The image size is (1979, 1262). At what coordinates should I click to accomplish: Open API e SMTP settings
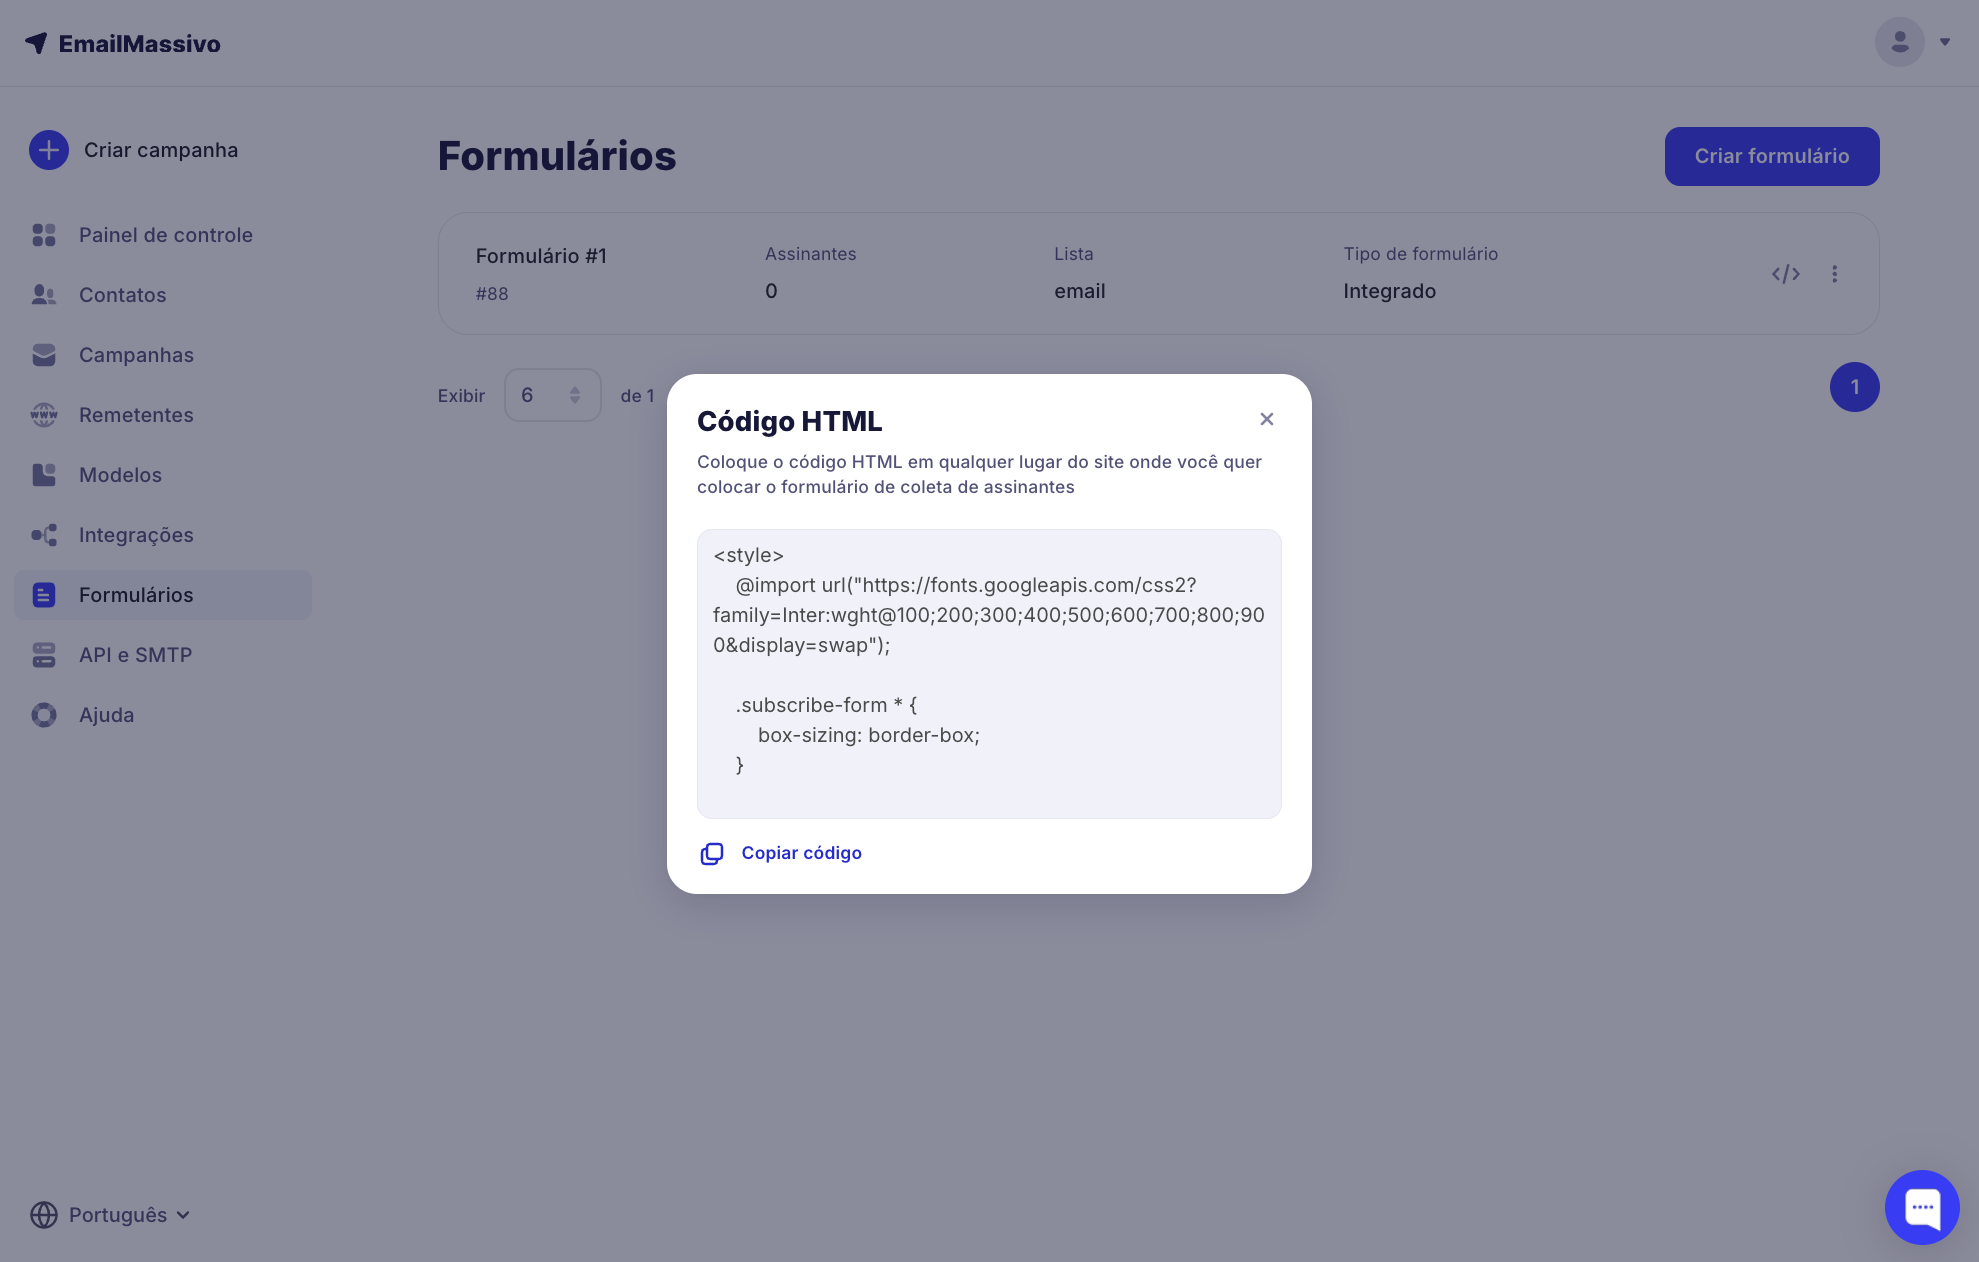click(135, 655)
